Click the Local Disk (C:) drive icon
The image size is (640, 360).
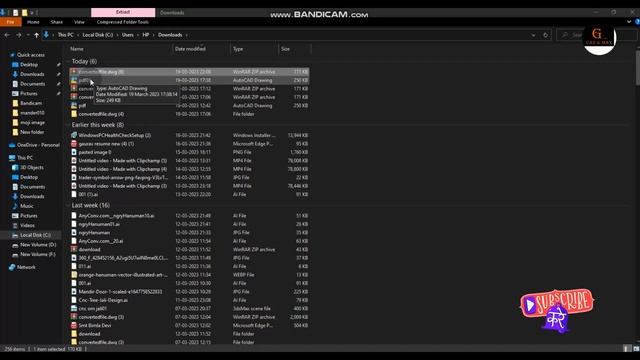point(15,235)
